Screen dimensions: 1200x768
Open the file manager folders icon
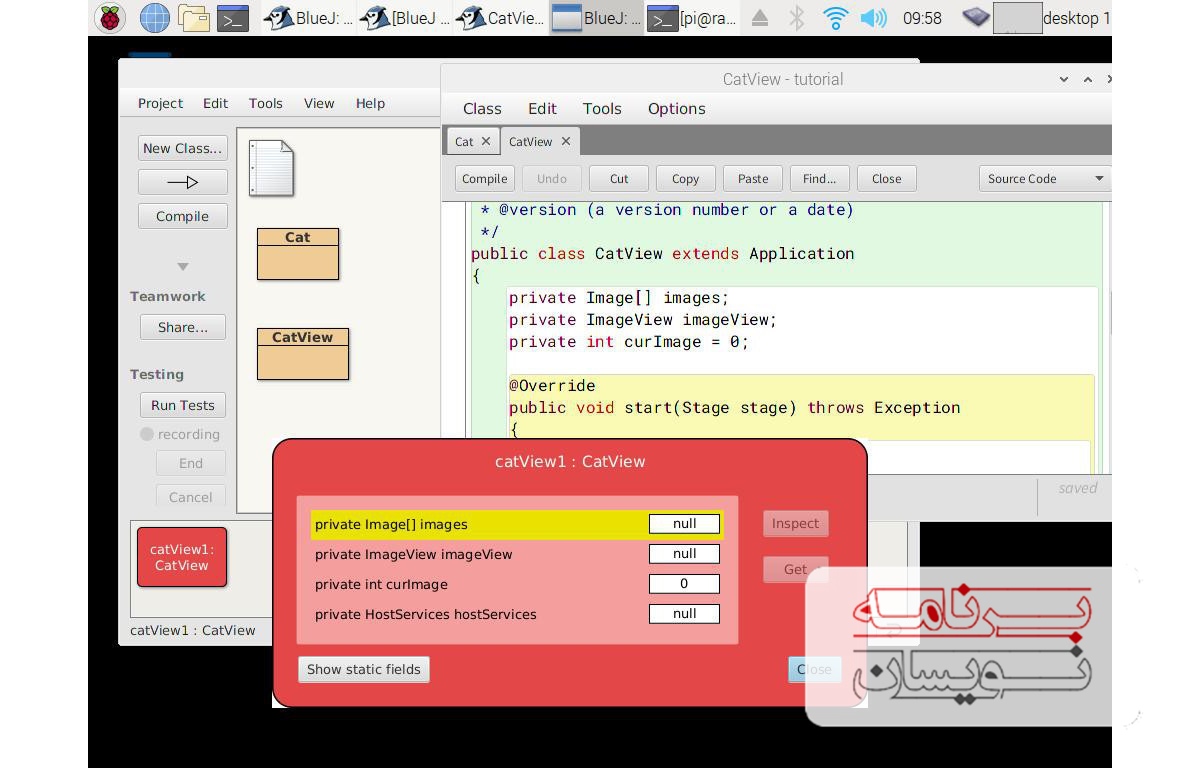click(193, 18)
